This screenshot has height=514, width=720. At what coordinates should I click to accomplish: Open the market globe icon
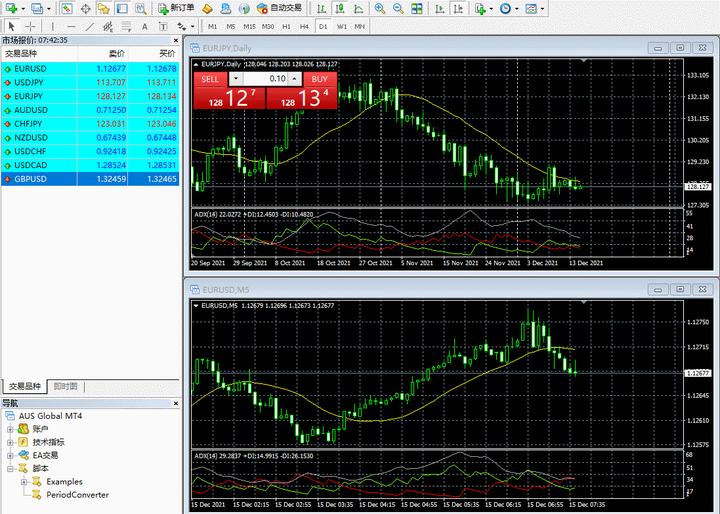pos(244,8)
